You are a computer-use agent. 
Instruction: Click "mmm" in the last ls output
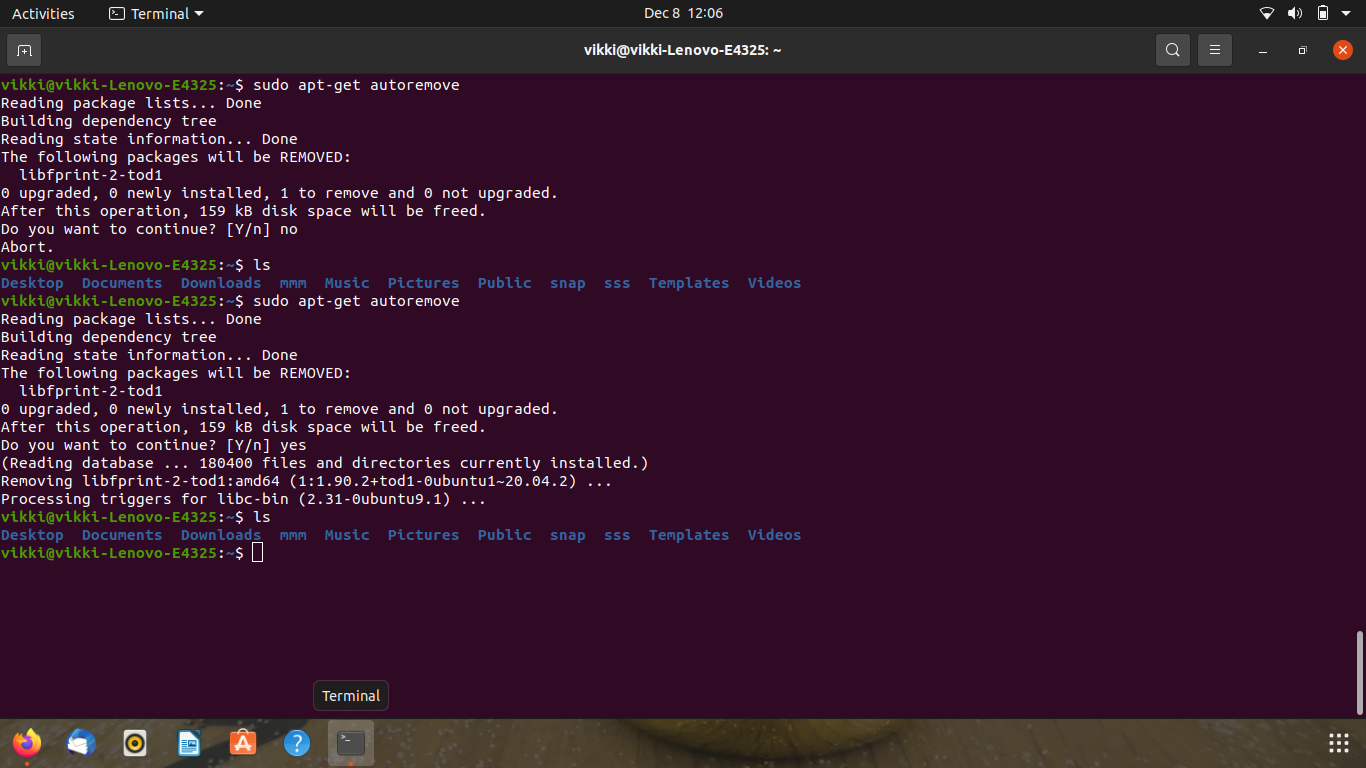click(293, 535)
